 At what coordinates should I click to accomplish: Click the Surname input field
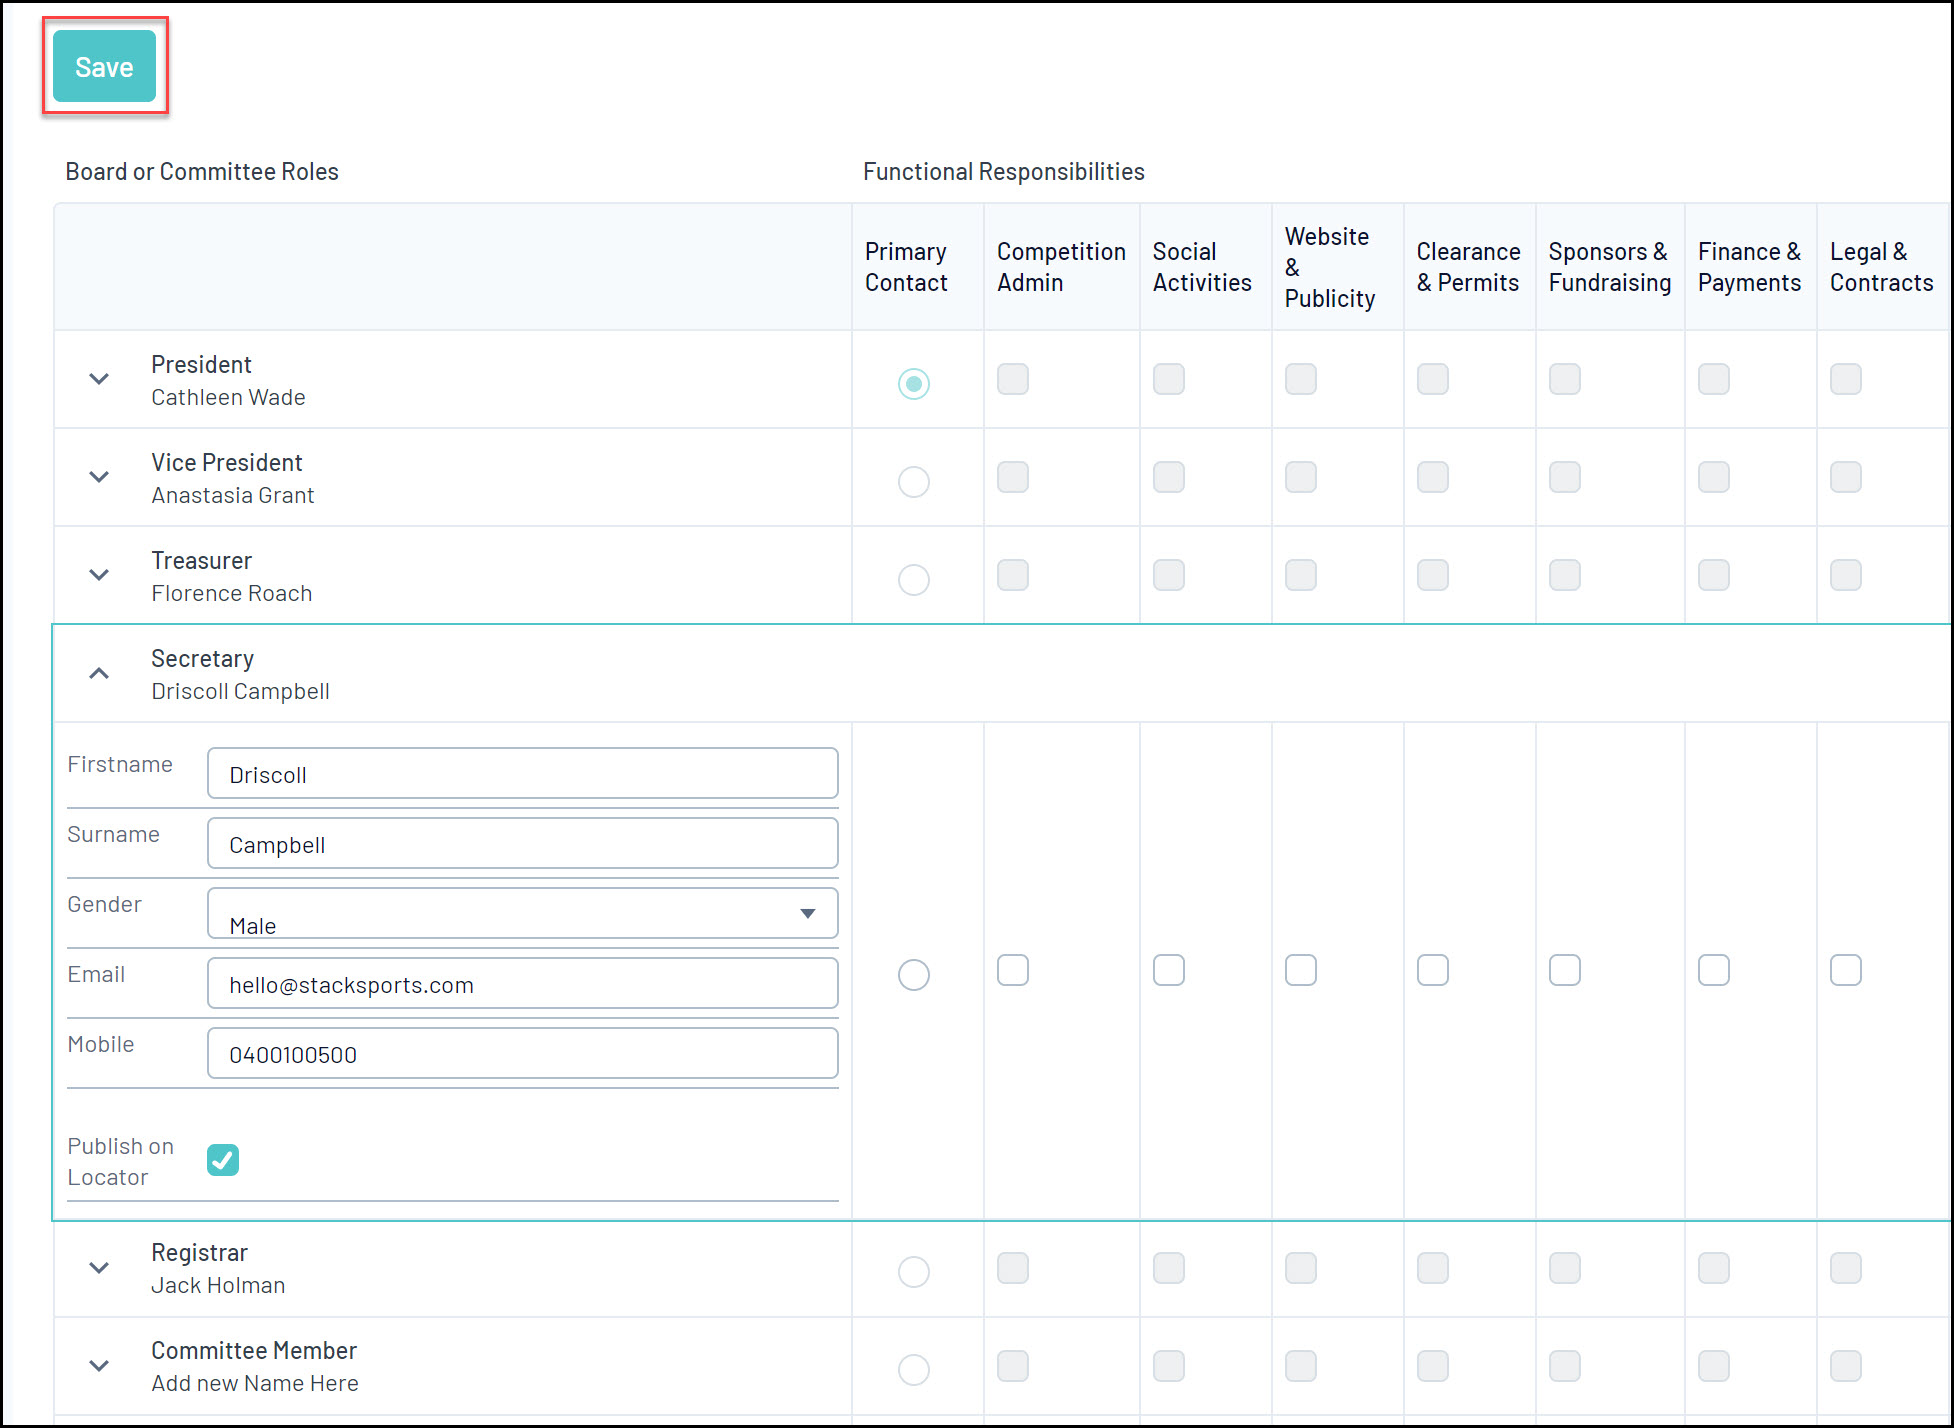click(x=522, y=844)
